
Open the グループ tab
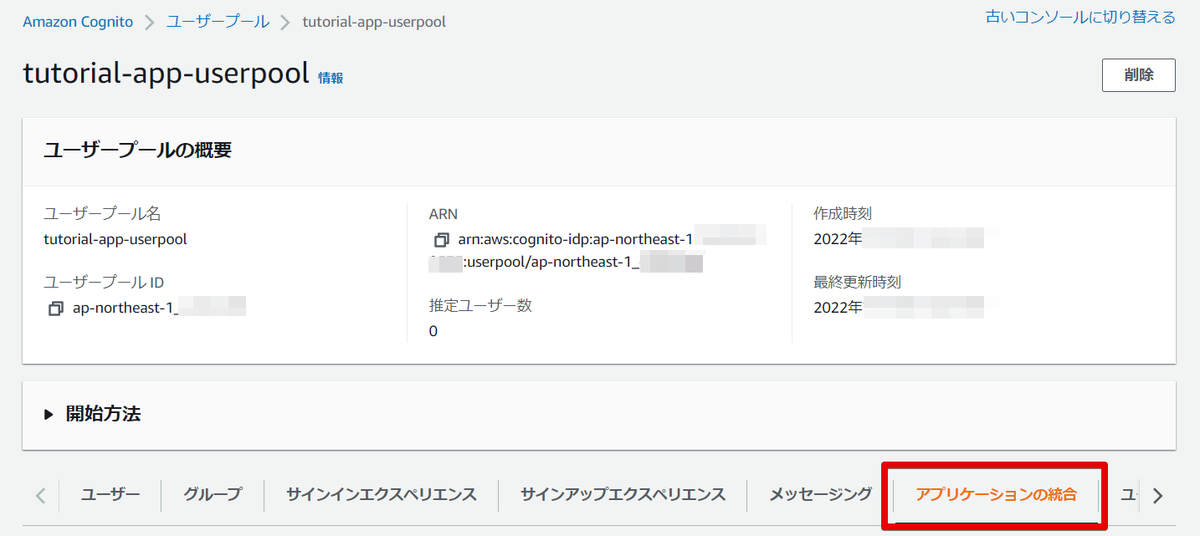213,494
